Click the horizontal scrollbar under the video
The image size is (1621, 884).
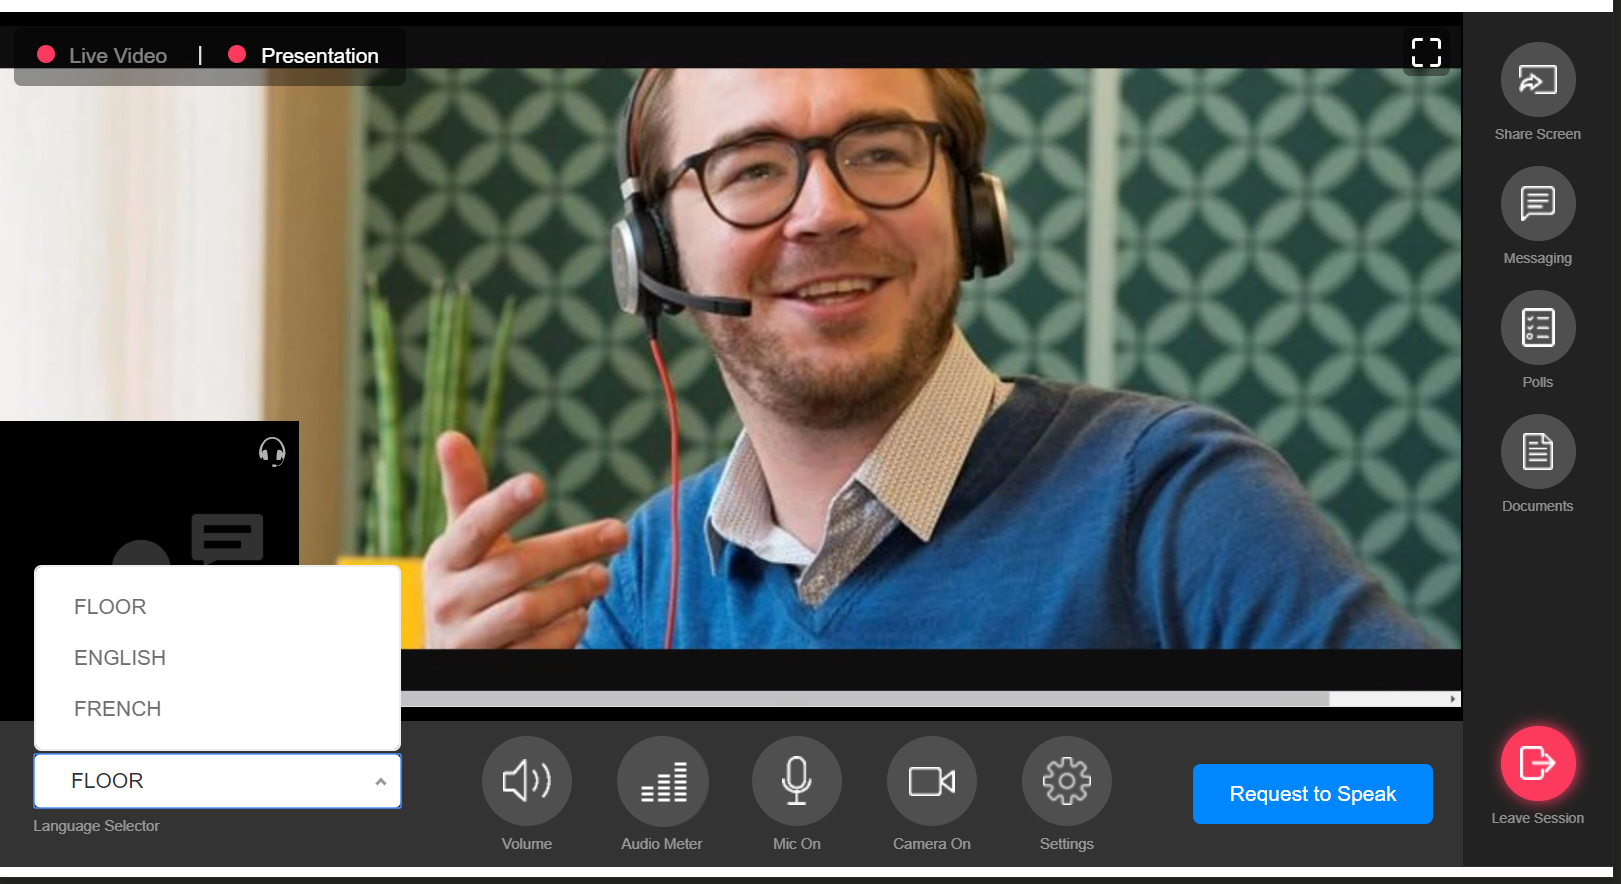864,699
